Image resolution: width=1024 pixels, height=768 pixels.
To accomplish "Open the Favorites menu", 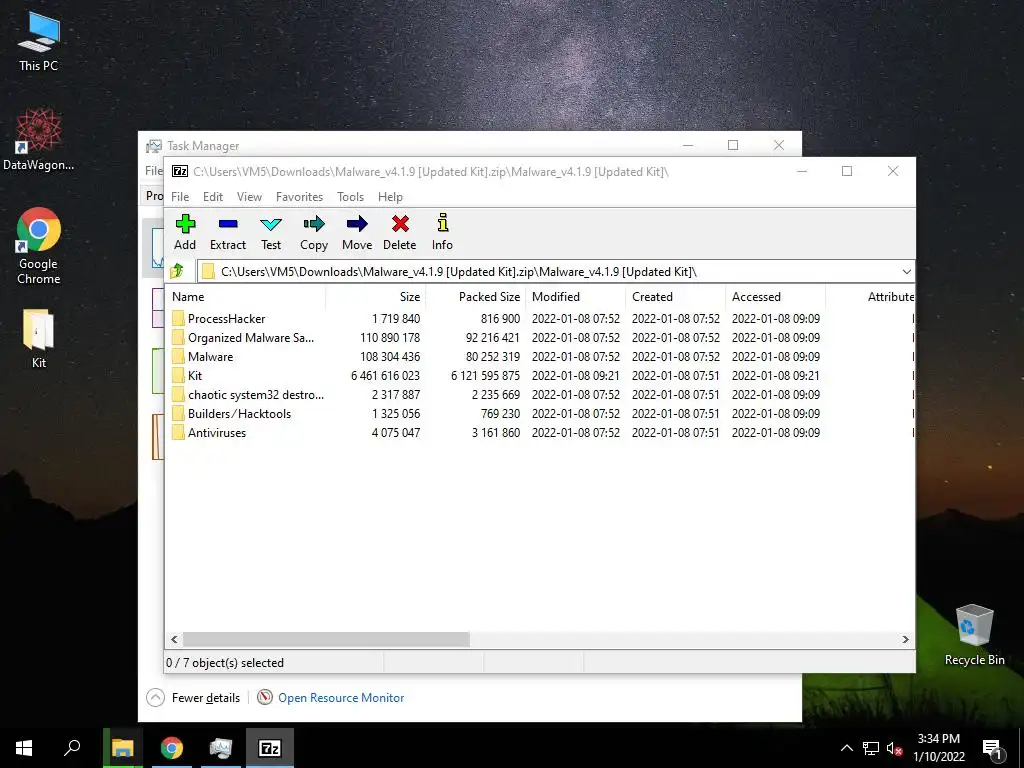I will tap(300, 197).
